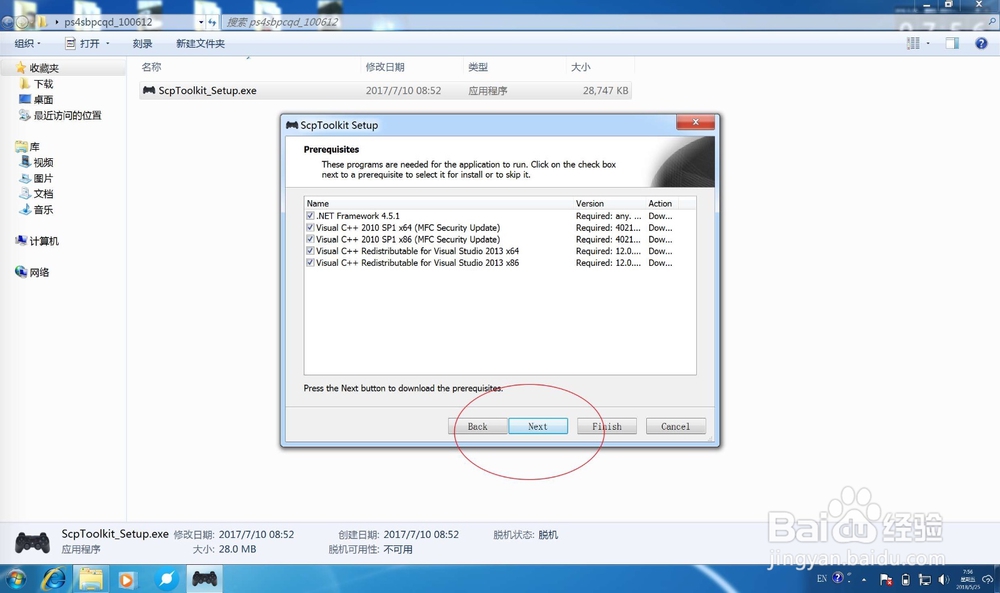Click the ps4sbpcqd_100612 address bar path
This screenshot has width=1000, height=593.
pyautogui.click(x=108, y=22)
